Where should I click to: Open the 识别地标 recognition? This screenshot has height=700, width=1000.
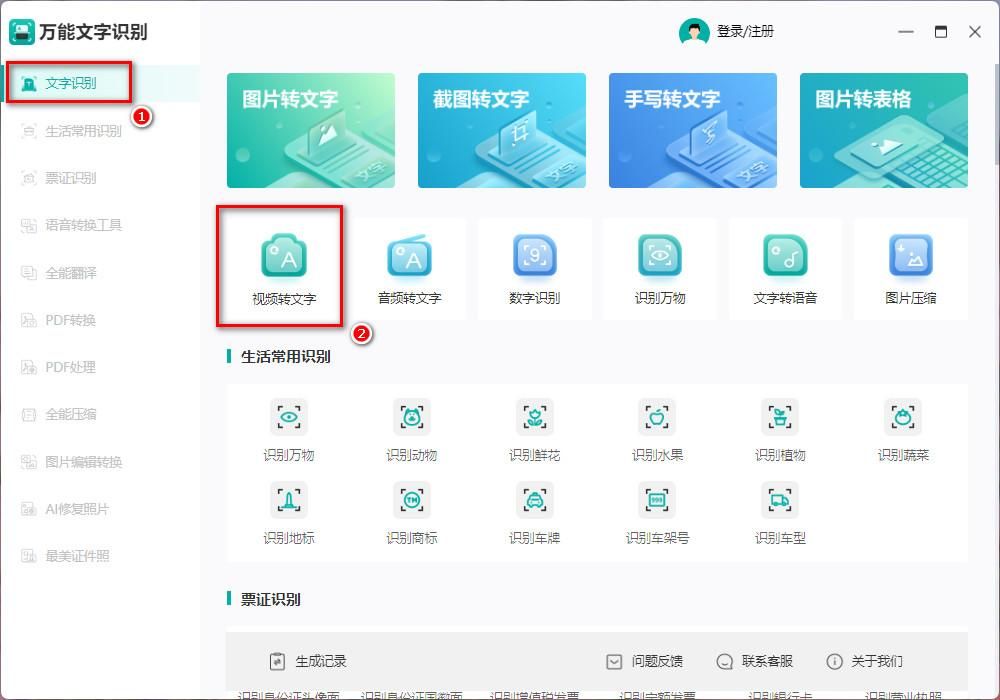click(x=289, y=513)
